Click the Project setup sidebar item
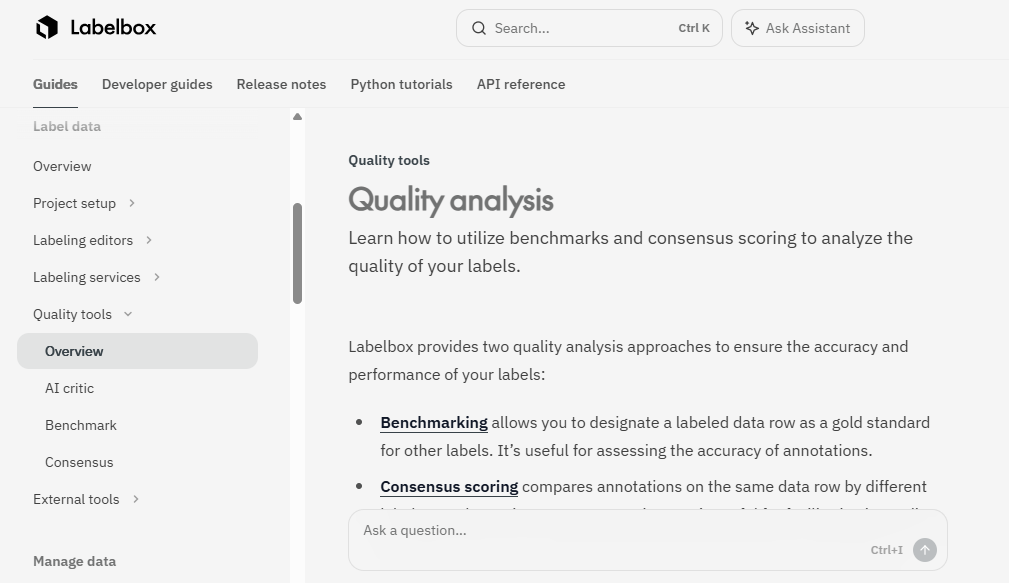This screenshot has height=583, width=1009. pyautogui.click(x=75, y=203)
